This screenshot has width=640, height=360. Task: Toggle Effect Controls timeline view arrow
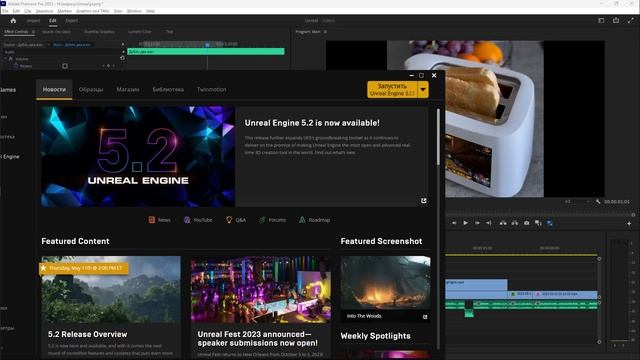123,44
